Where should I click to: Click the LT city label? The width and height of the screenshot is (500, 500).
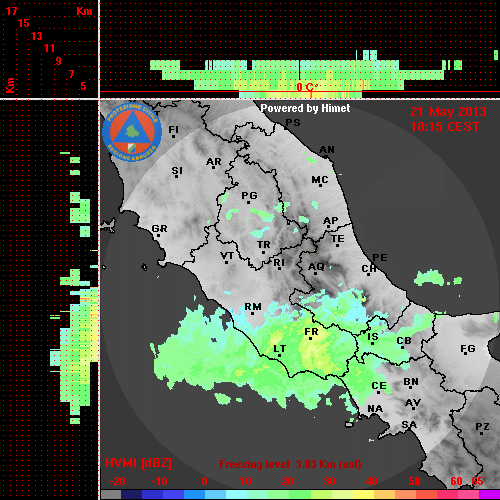click(x=279, y=349)
